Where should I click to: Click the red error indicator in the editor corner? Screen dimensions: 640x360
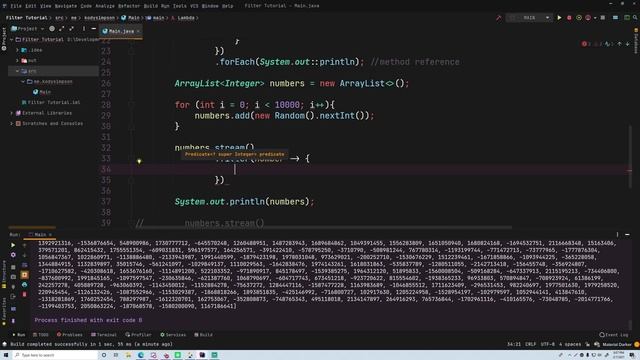pos(584,44)
